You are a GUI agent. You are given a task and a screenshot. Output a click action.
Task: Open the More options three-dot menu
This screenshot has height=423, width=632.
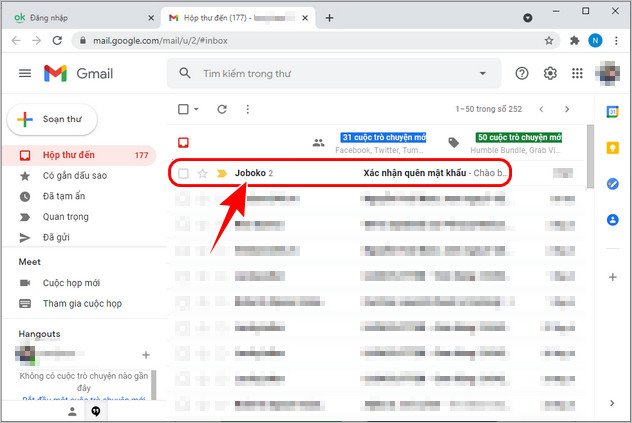click(x=247, y=109)
